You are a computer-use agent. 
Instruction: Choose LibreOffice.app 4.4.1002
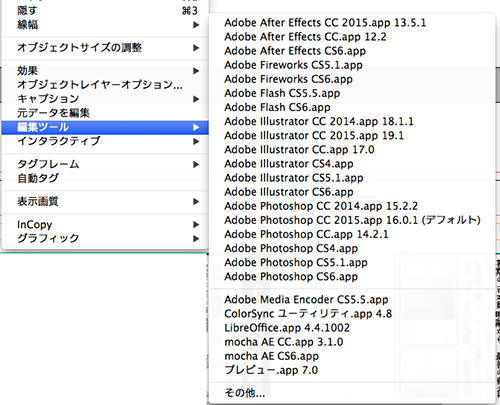click(352, 328)
